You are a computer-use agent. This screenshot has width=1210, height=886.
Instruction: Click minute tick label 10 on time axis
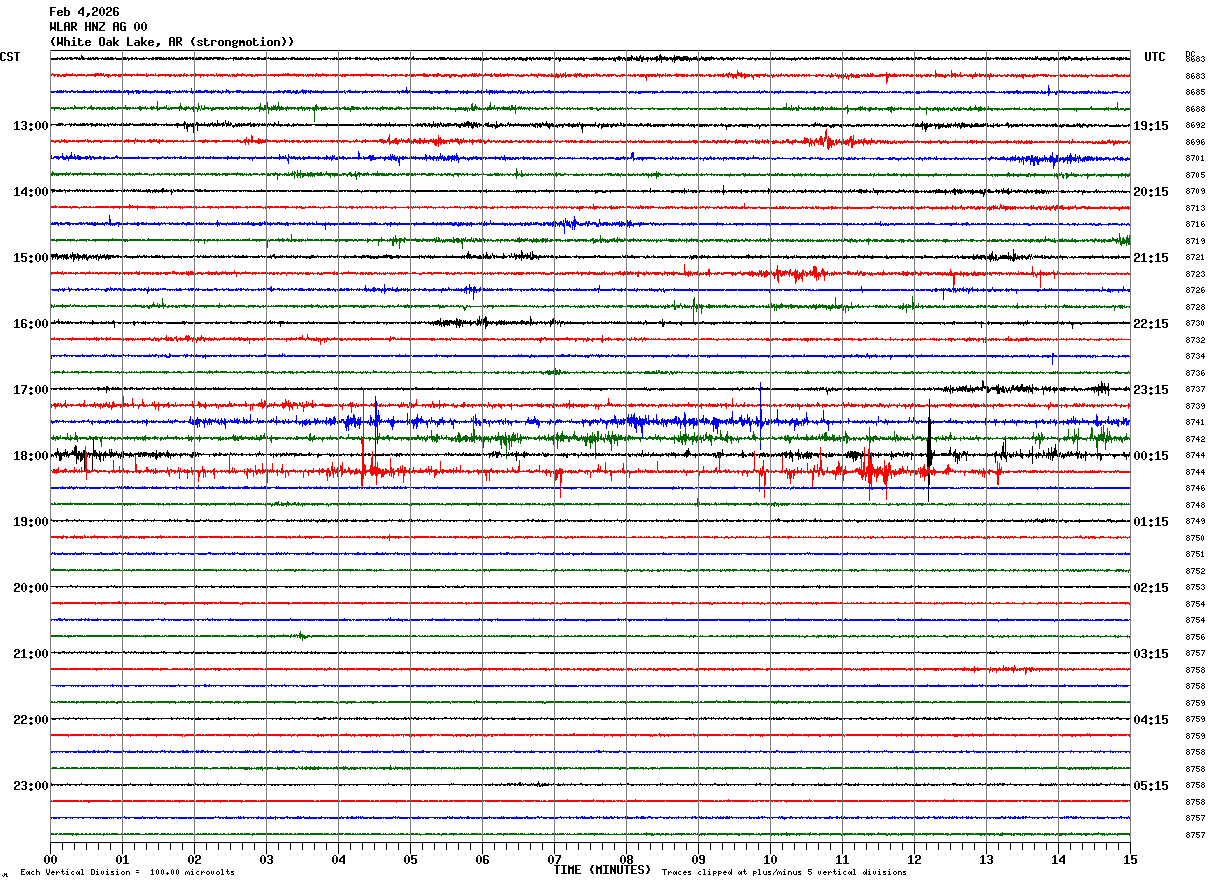pos(770,859)
